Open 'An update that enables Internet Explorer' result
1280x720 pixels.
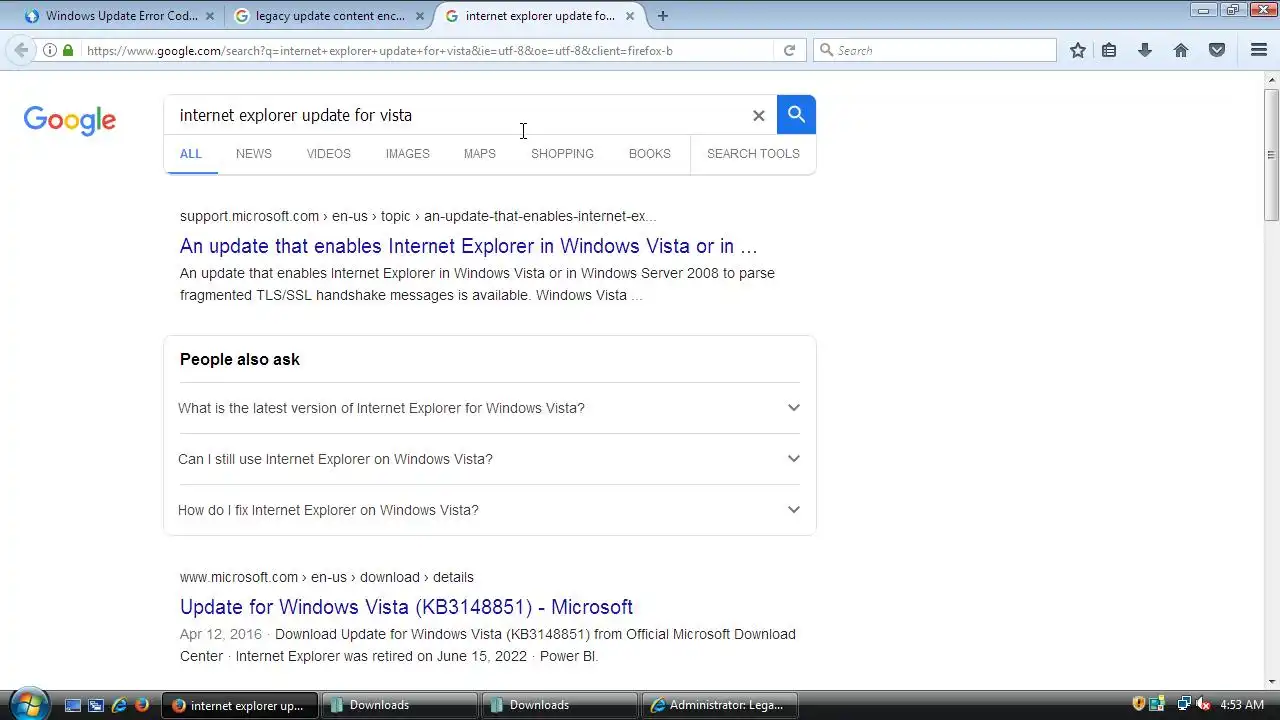(x=468, y=246)
